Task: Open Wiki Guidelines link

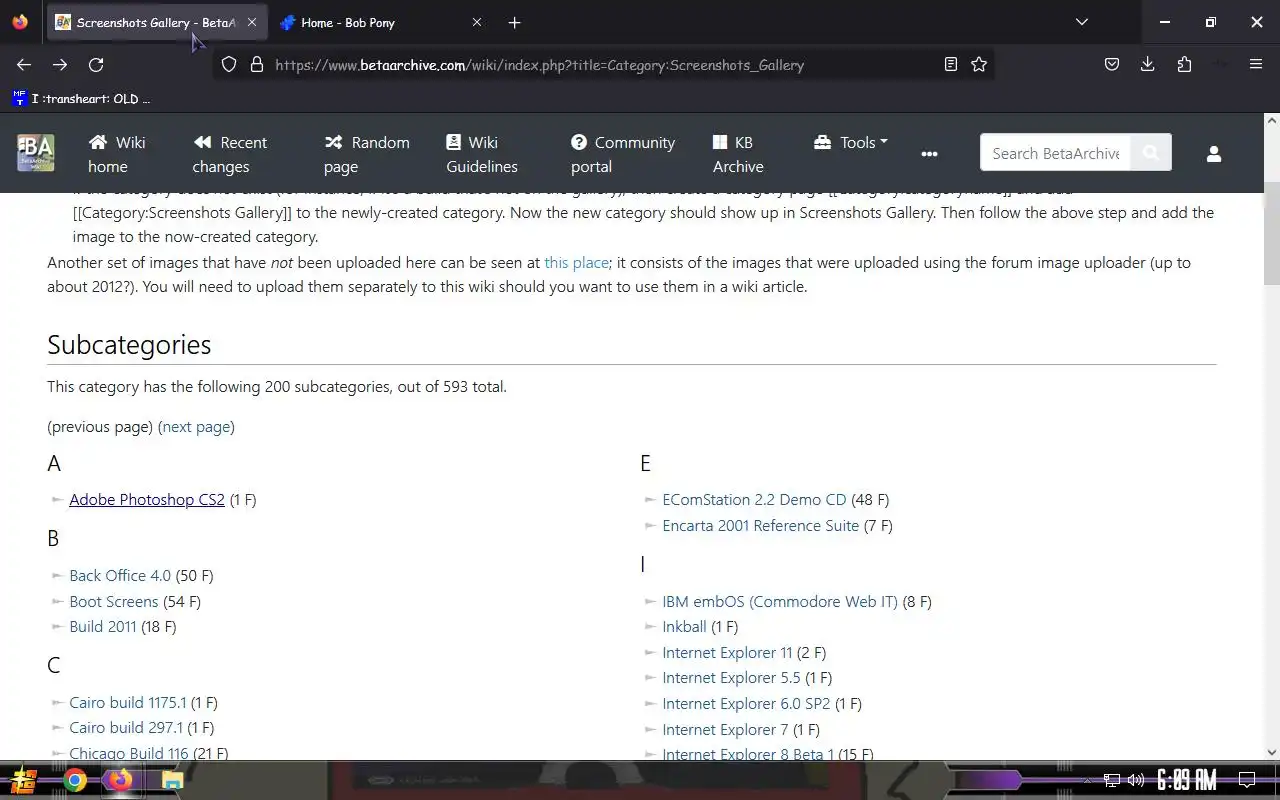Action: 482,154
